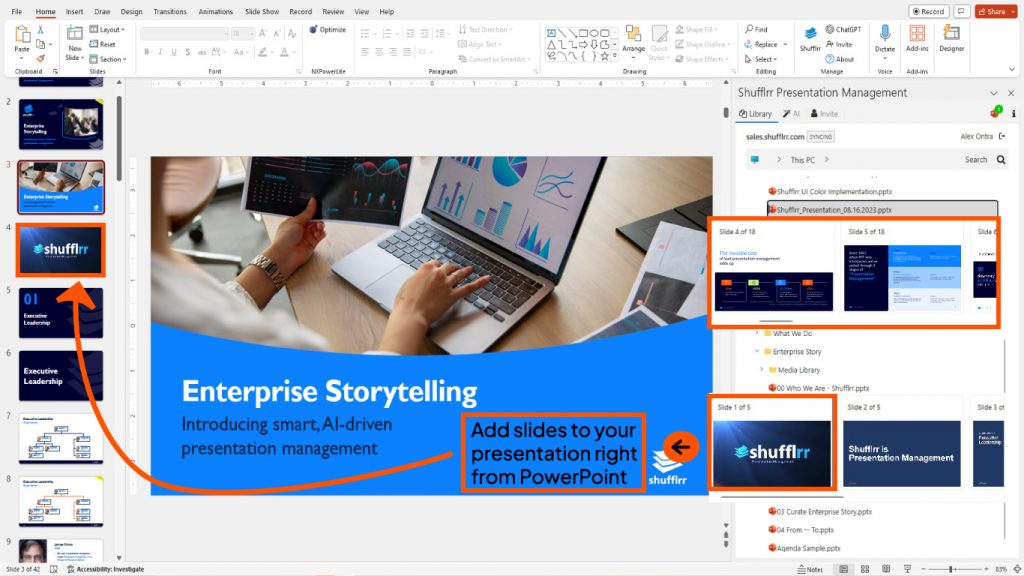
Task: Toggle Italic formatting
Action: [160, 52]
